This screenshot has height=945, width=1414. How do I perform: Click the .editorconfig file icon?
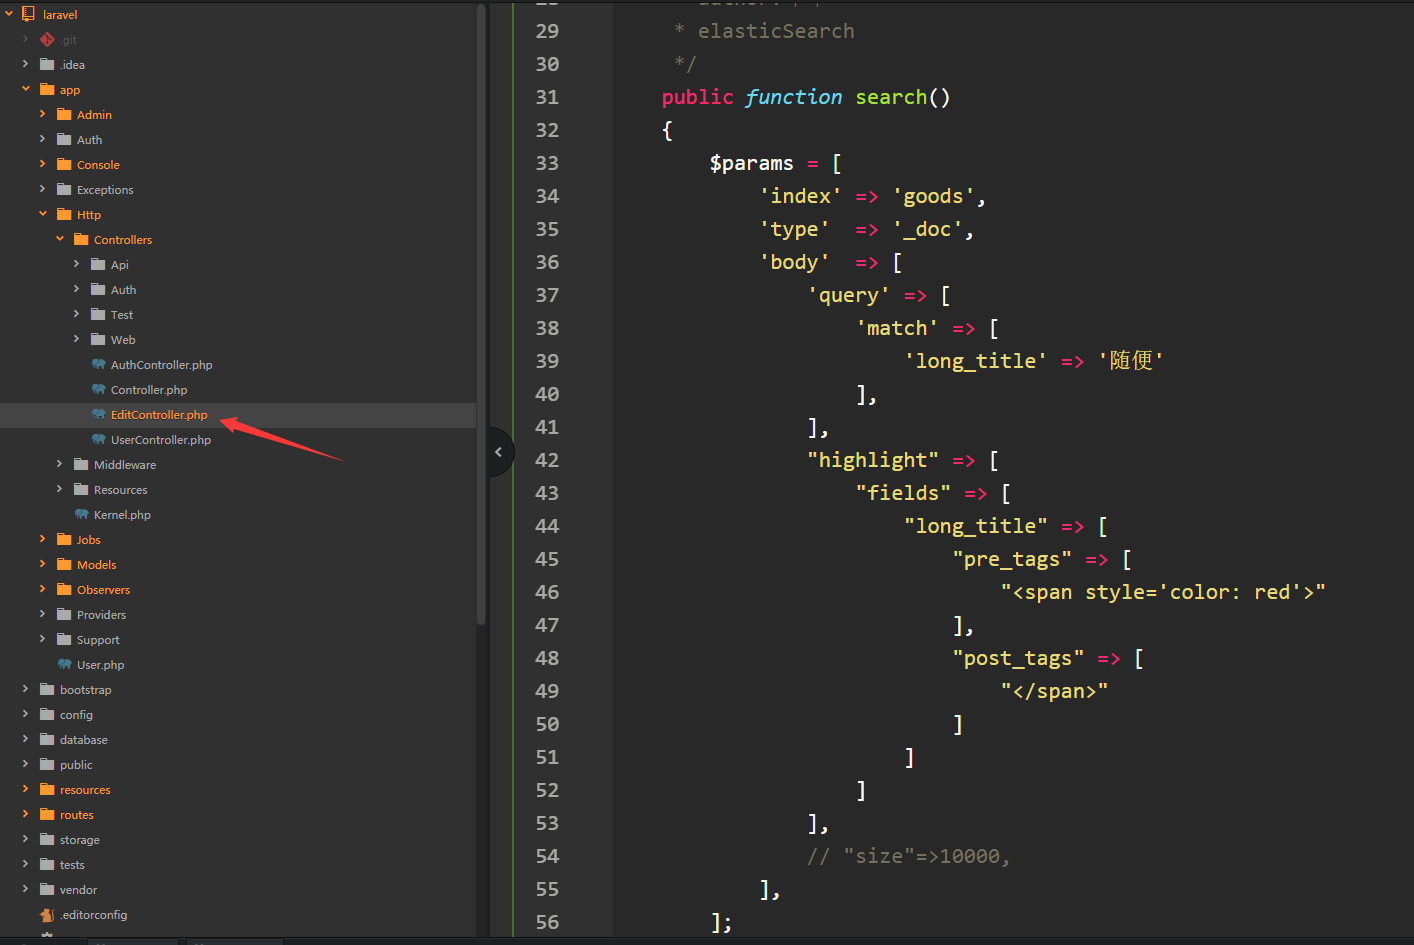[47, 914]
